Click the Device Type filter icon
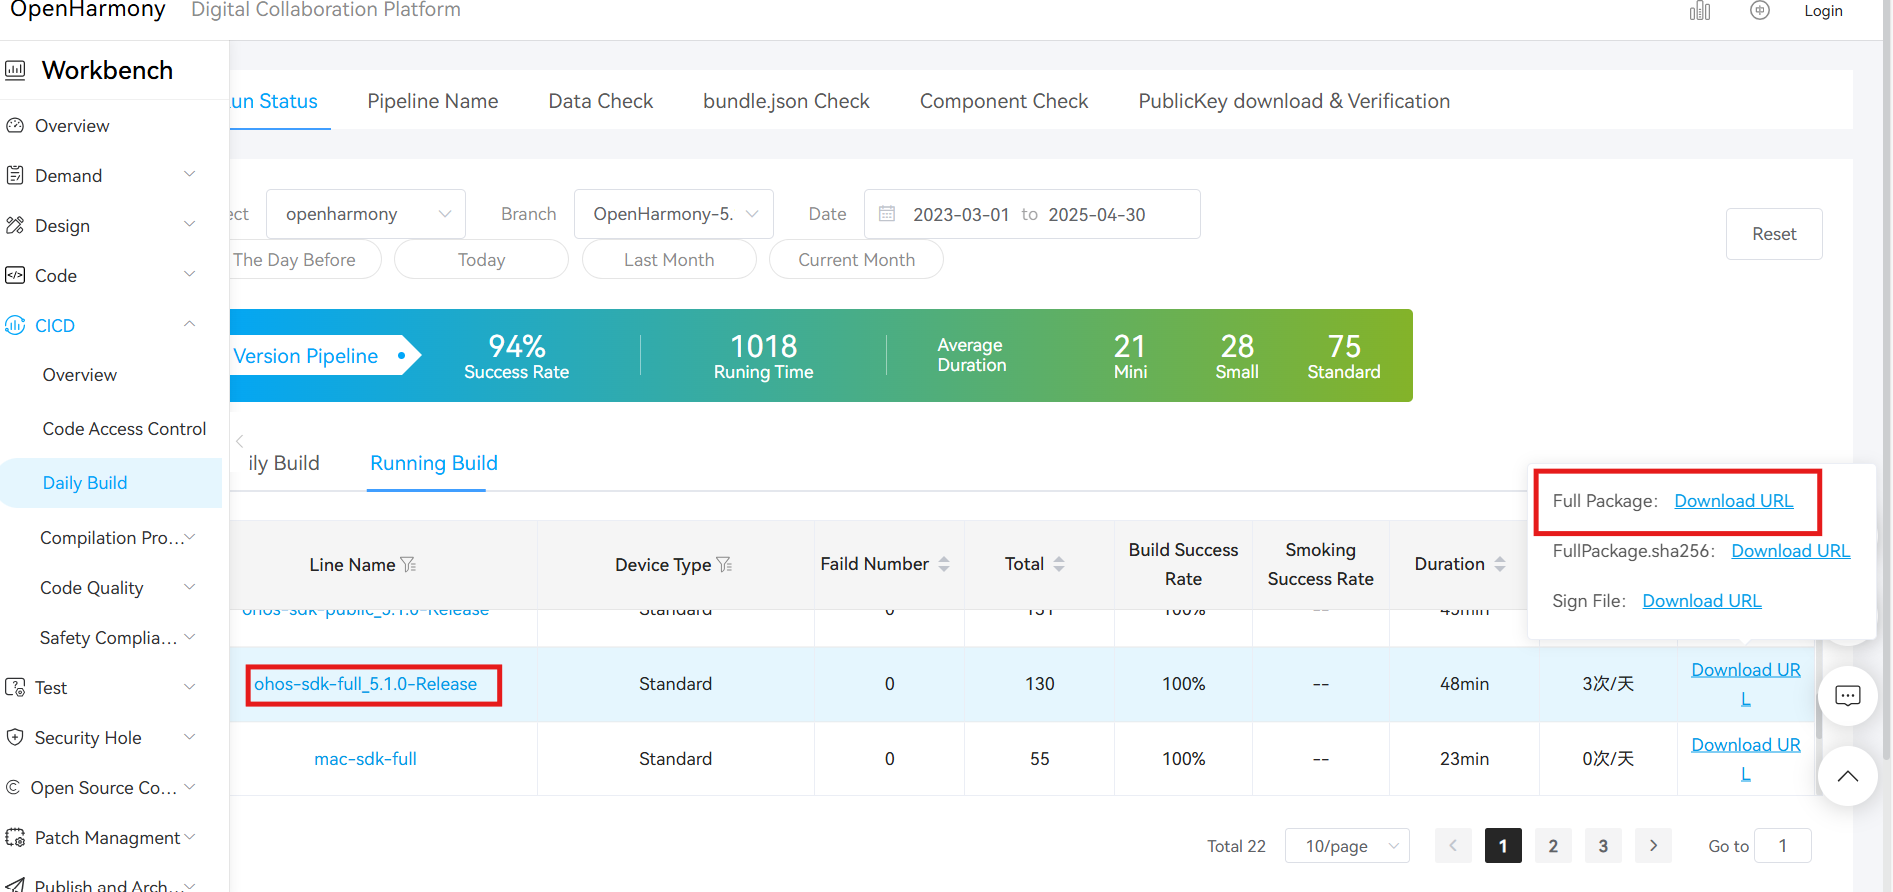The height and width of the screenshot is (892, 1893). point(724,565)
